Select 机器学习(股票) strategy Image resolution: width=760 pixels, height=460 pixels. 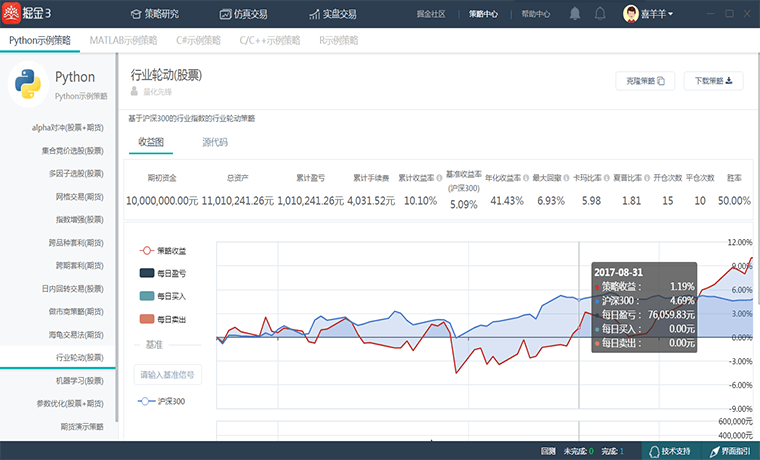click(79, 381)
